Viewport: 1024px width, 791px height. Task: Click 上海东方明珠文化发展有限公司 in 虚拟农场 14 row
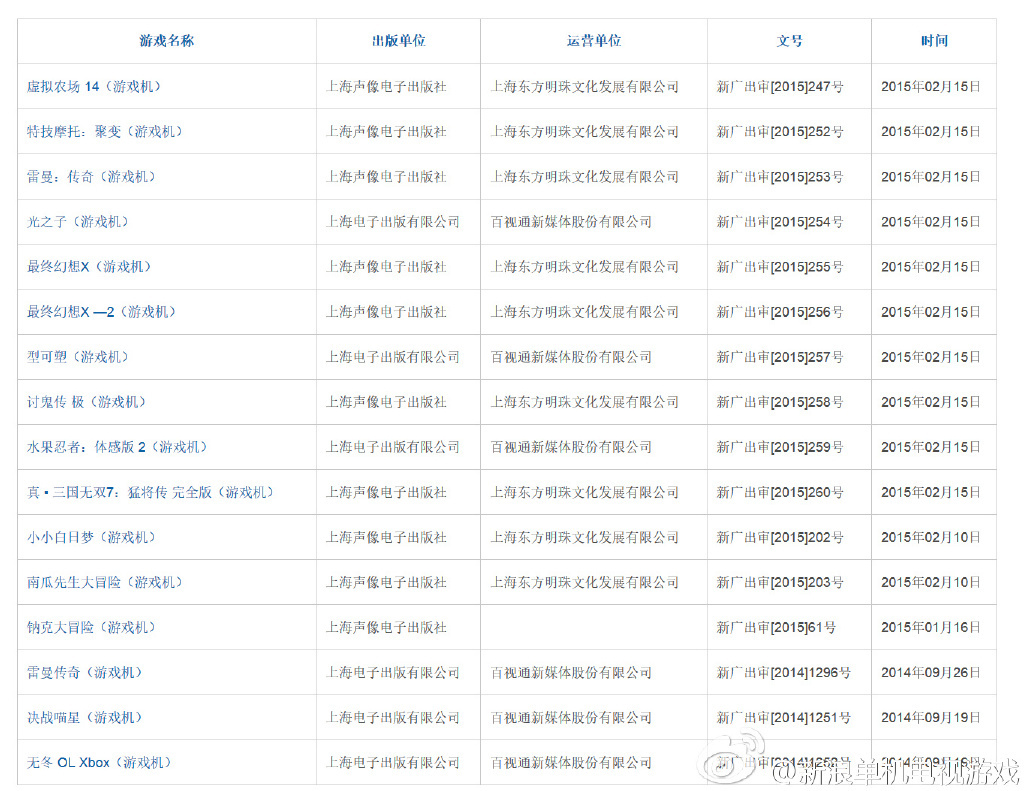click(584, 86)
